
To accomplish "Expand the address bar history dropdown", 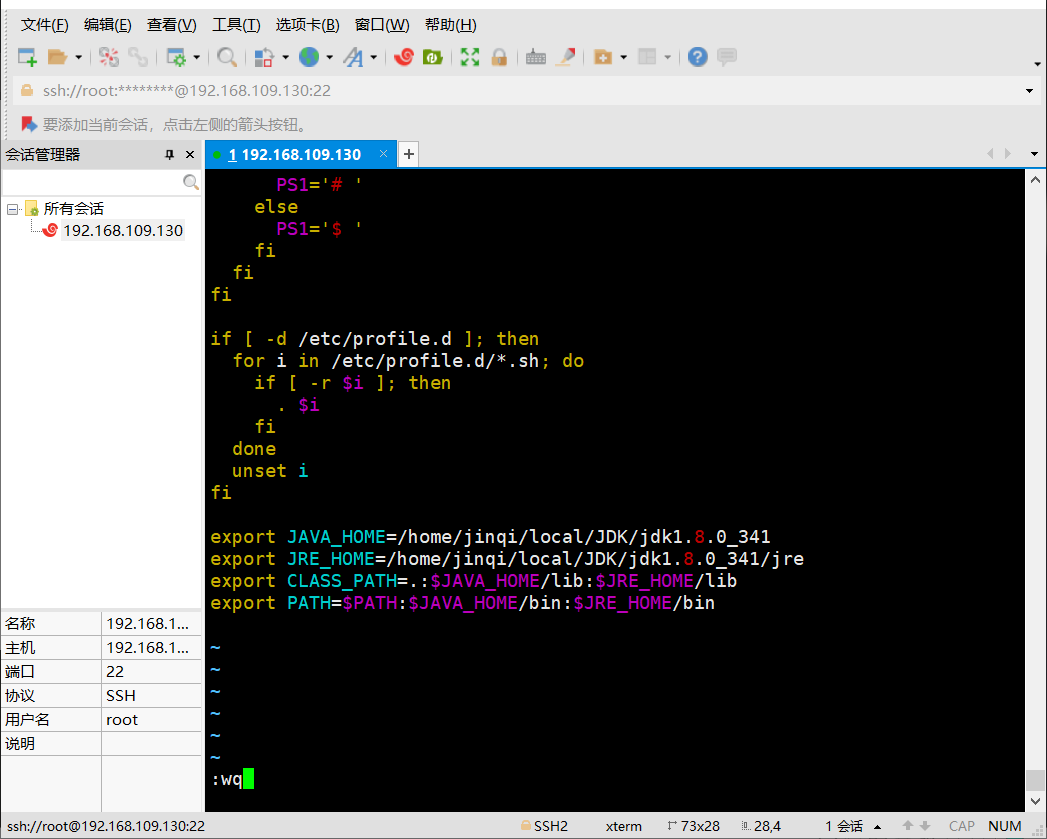I will click(x=1030, y=91).
